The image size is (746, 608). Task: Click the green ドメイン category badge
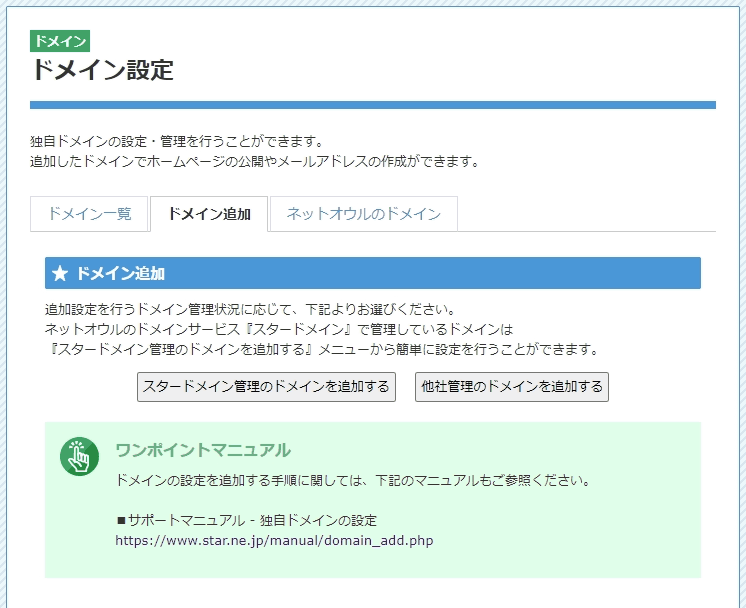[x=60, y=41]
